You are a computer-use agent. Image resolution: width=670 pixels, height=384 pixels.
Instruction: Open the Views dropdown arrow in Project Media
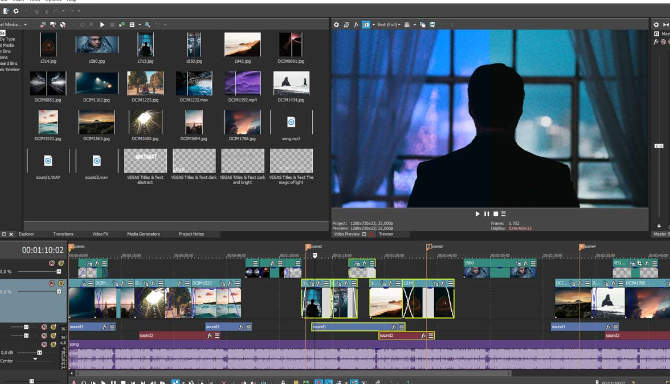tap(139, 25)
